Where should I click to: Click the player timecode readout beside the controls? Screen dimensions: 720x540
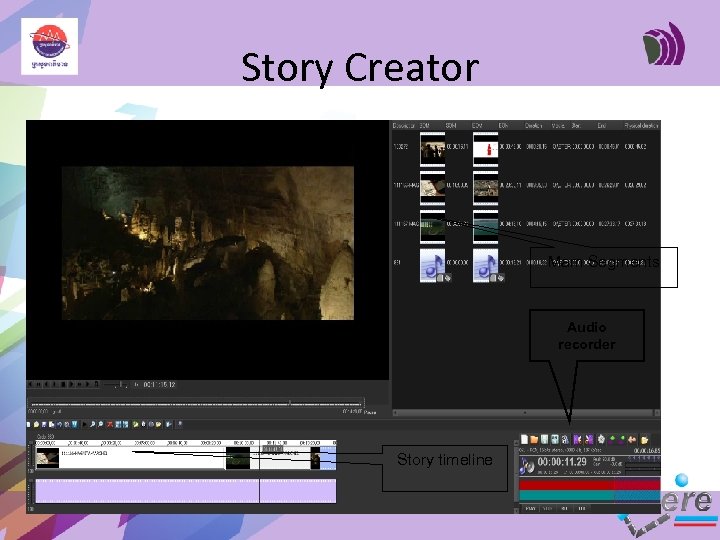click(159, 384)
